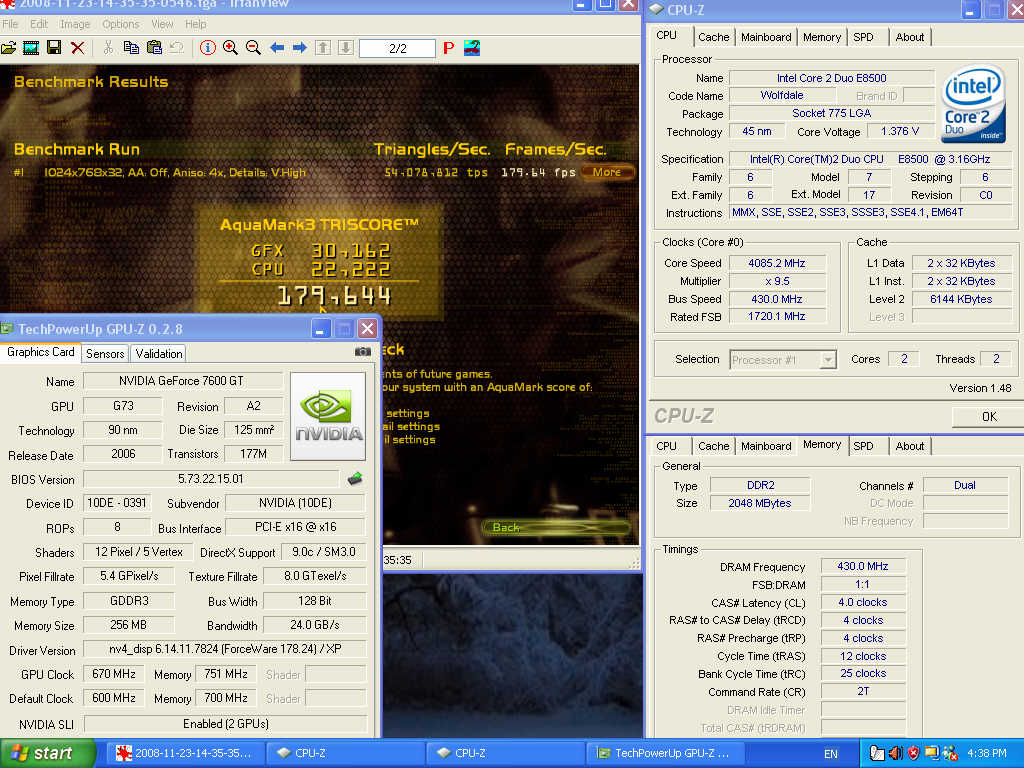The image size is (1024, 768).
Task: Open the View menu in IrfanView
Action: pyautogui.click(x=162, y=24)
